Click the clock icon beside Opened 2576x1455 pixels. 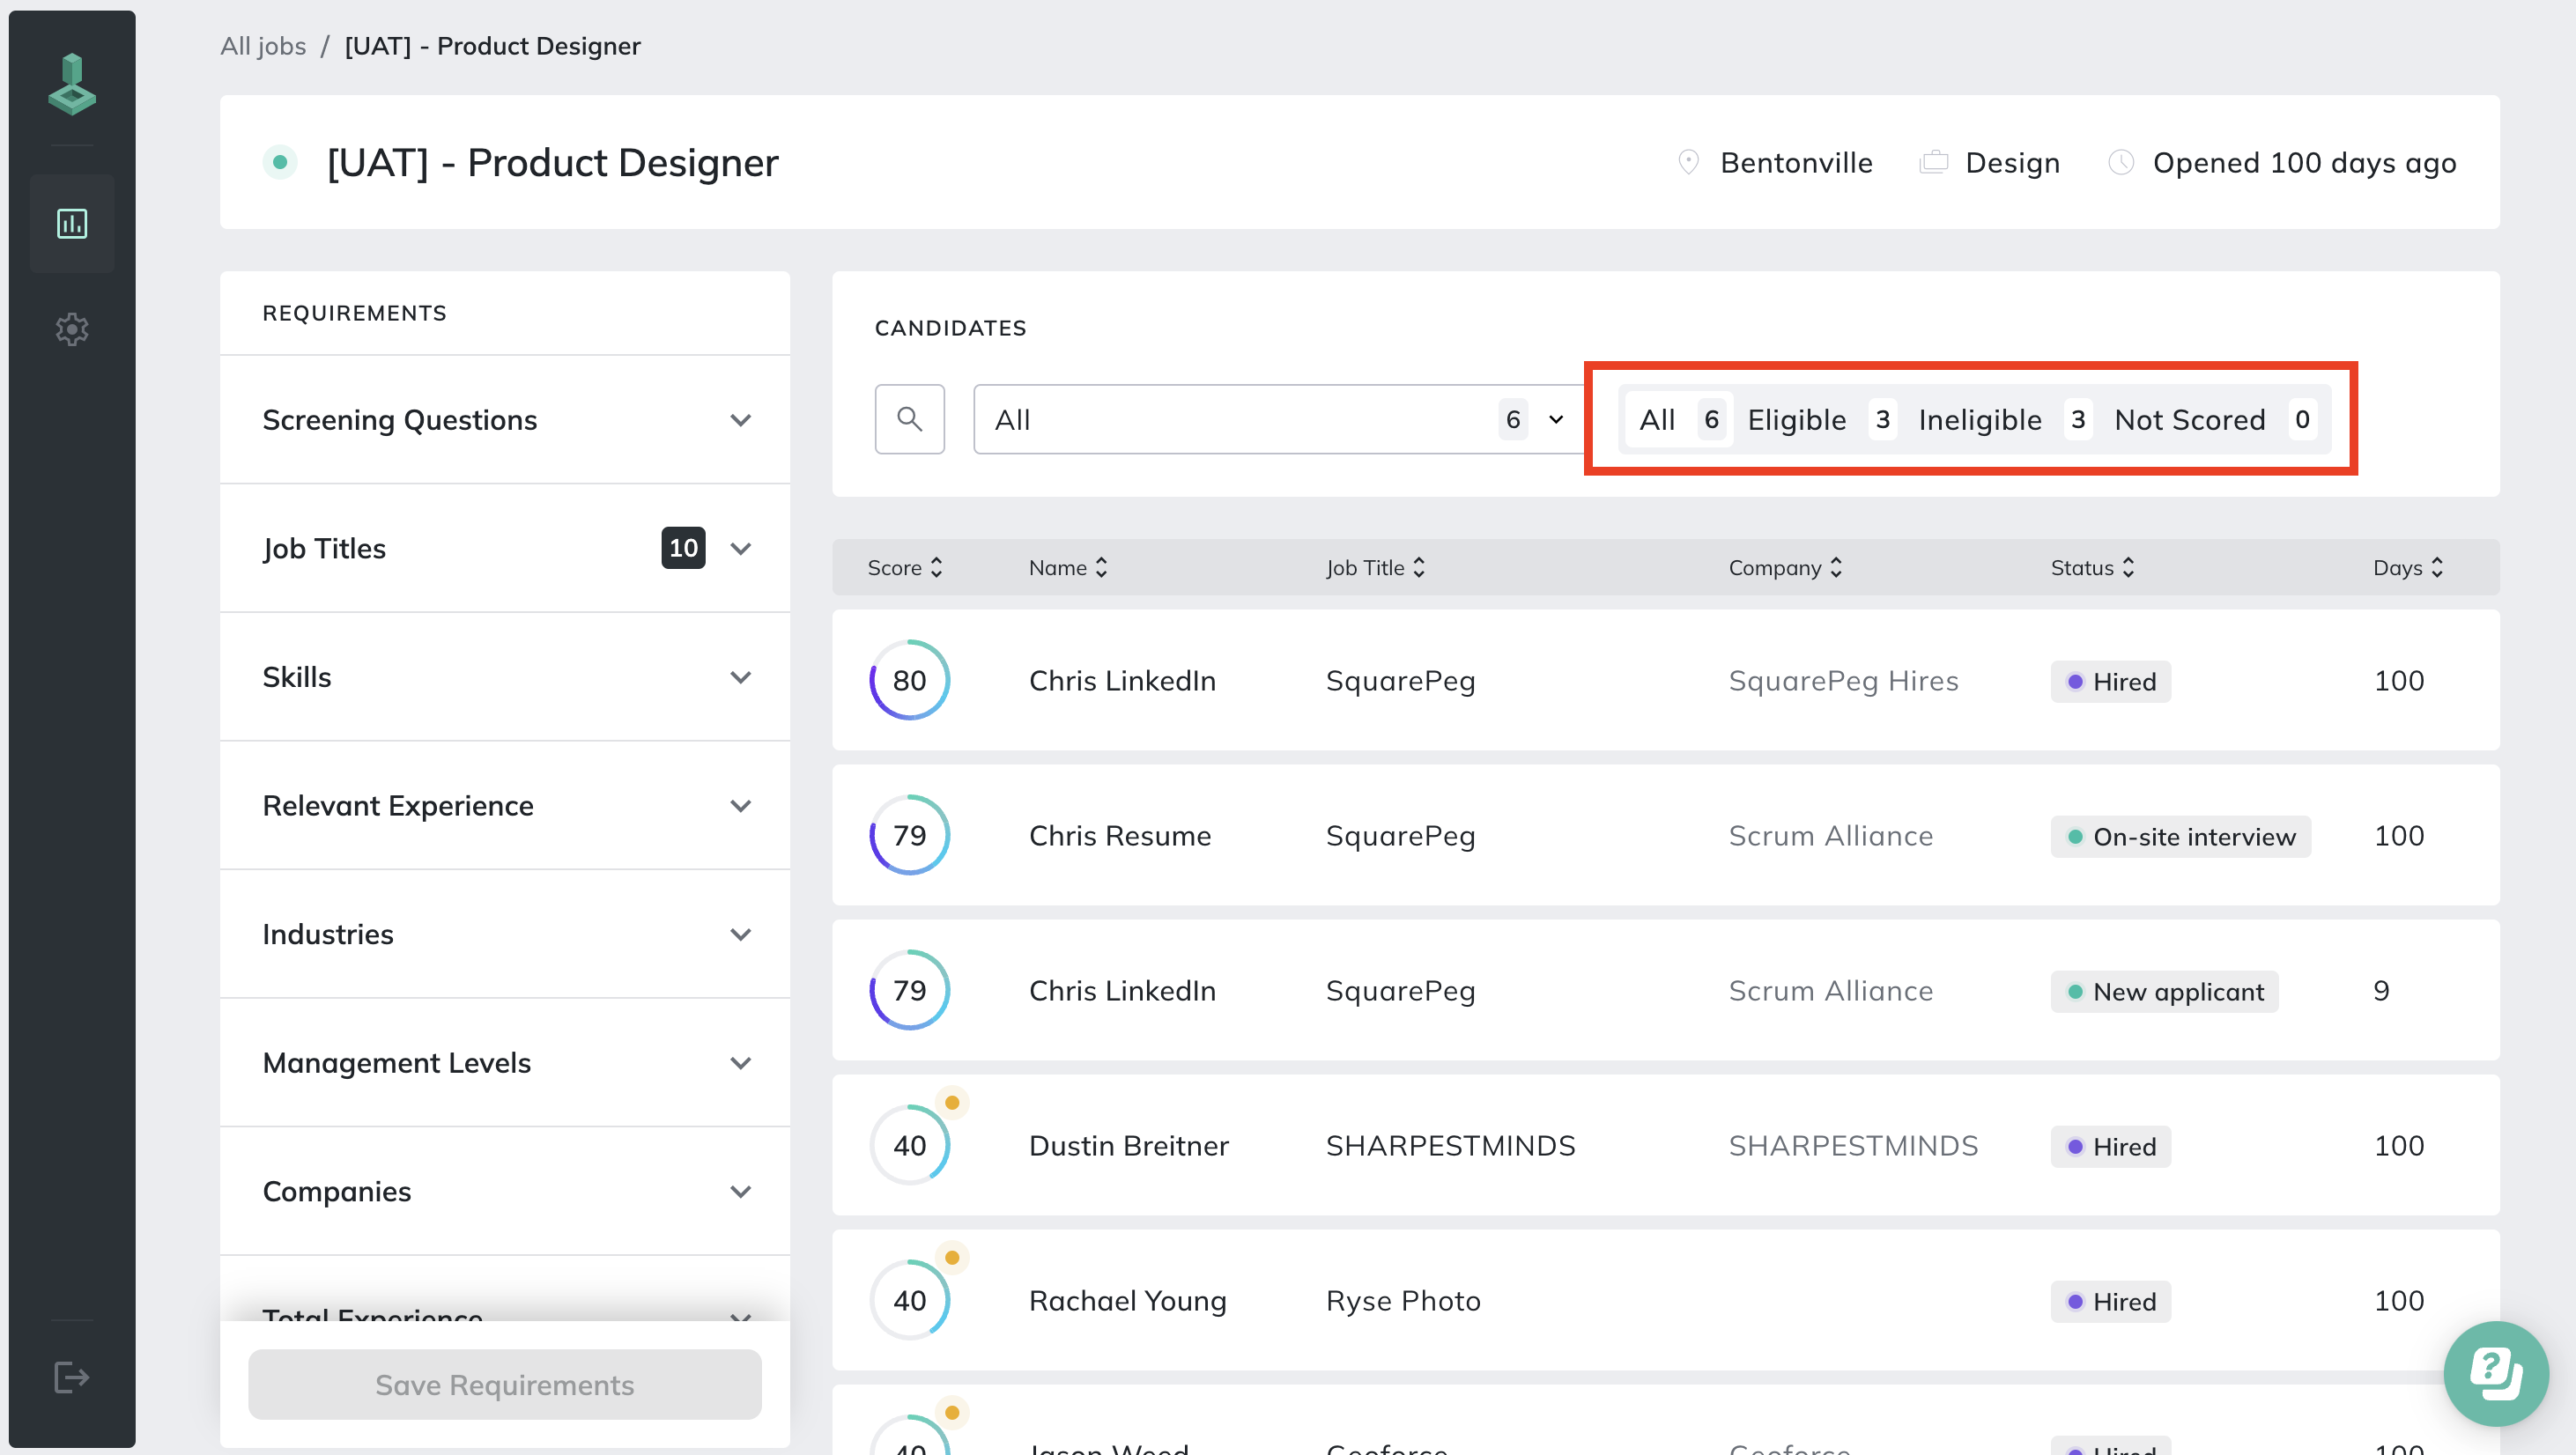coord(2120,162)
